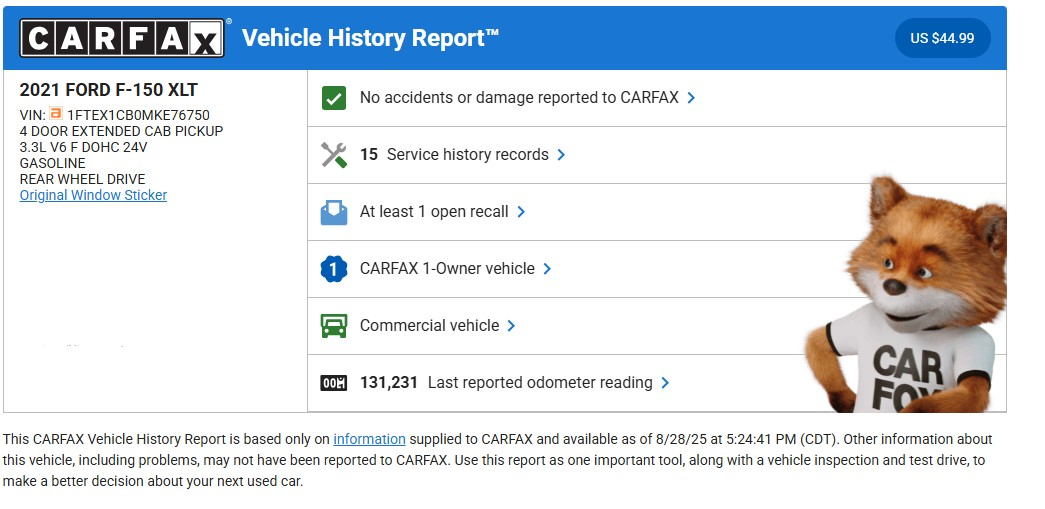The width and height of the screenshot is (1045, 509).
Task: Expand the open recall chevron
Action: [521, 212]
